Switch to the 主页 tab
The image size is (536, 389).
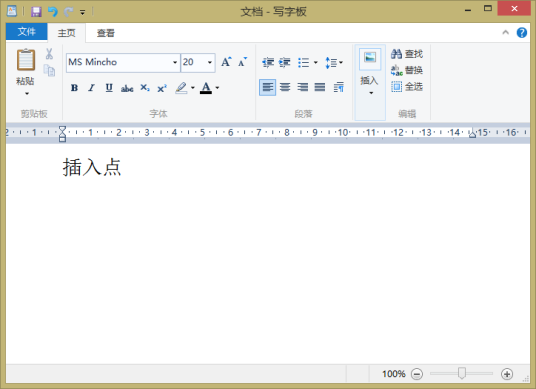66,33
